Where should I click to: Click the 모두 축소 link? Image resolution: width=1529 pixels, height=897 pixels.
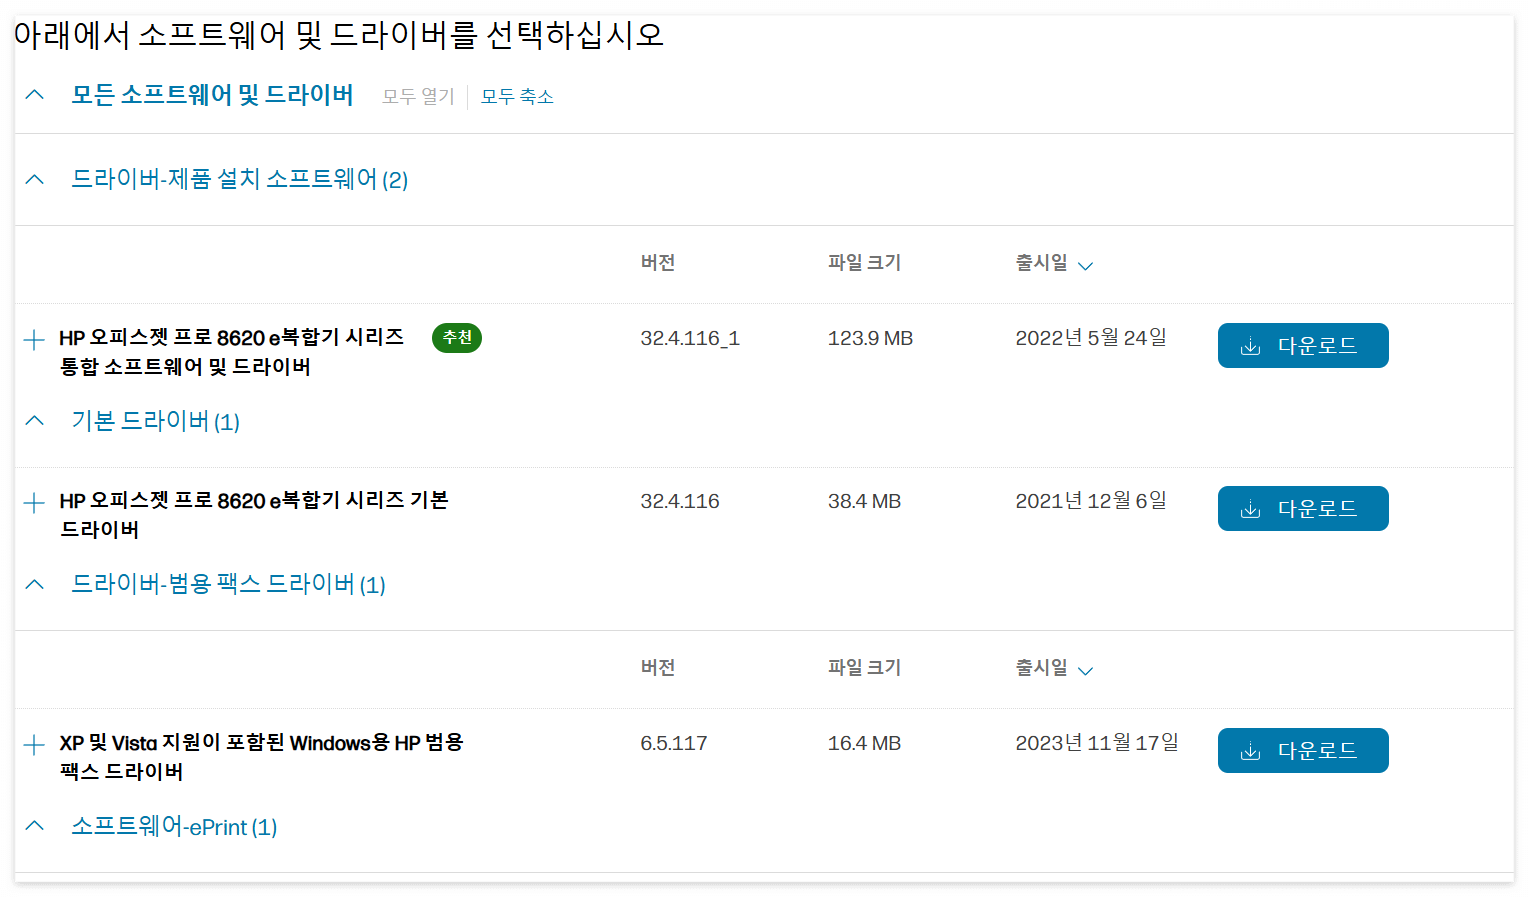pyautogui.click(x=517, y=96)
